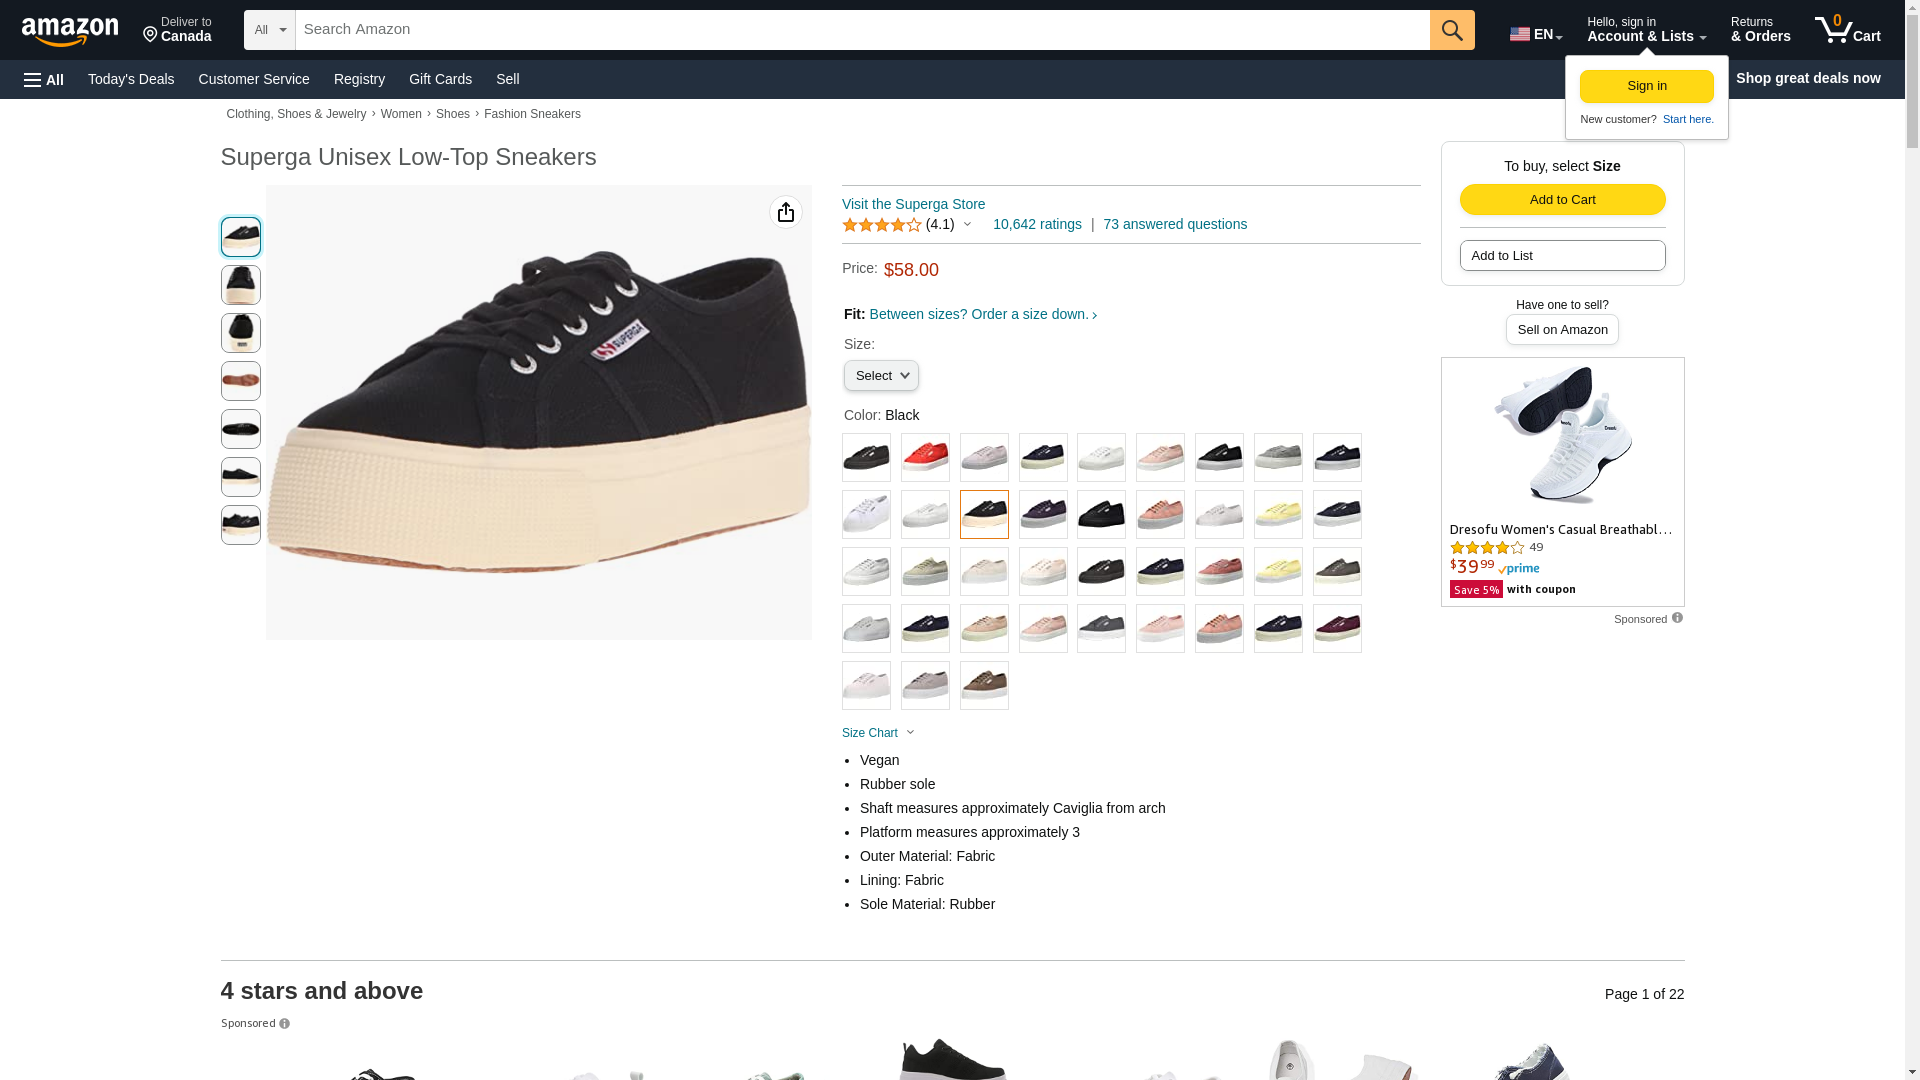
Task: Open Today's Deals in navigation bar
Action: click(131, 79)
